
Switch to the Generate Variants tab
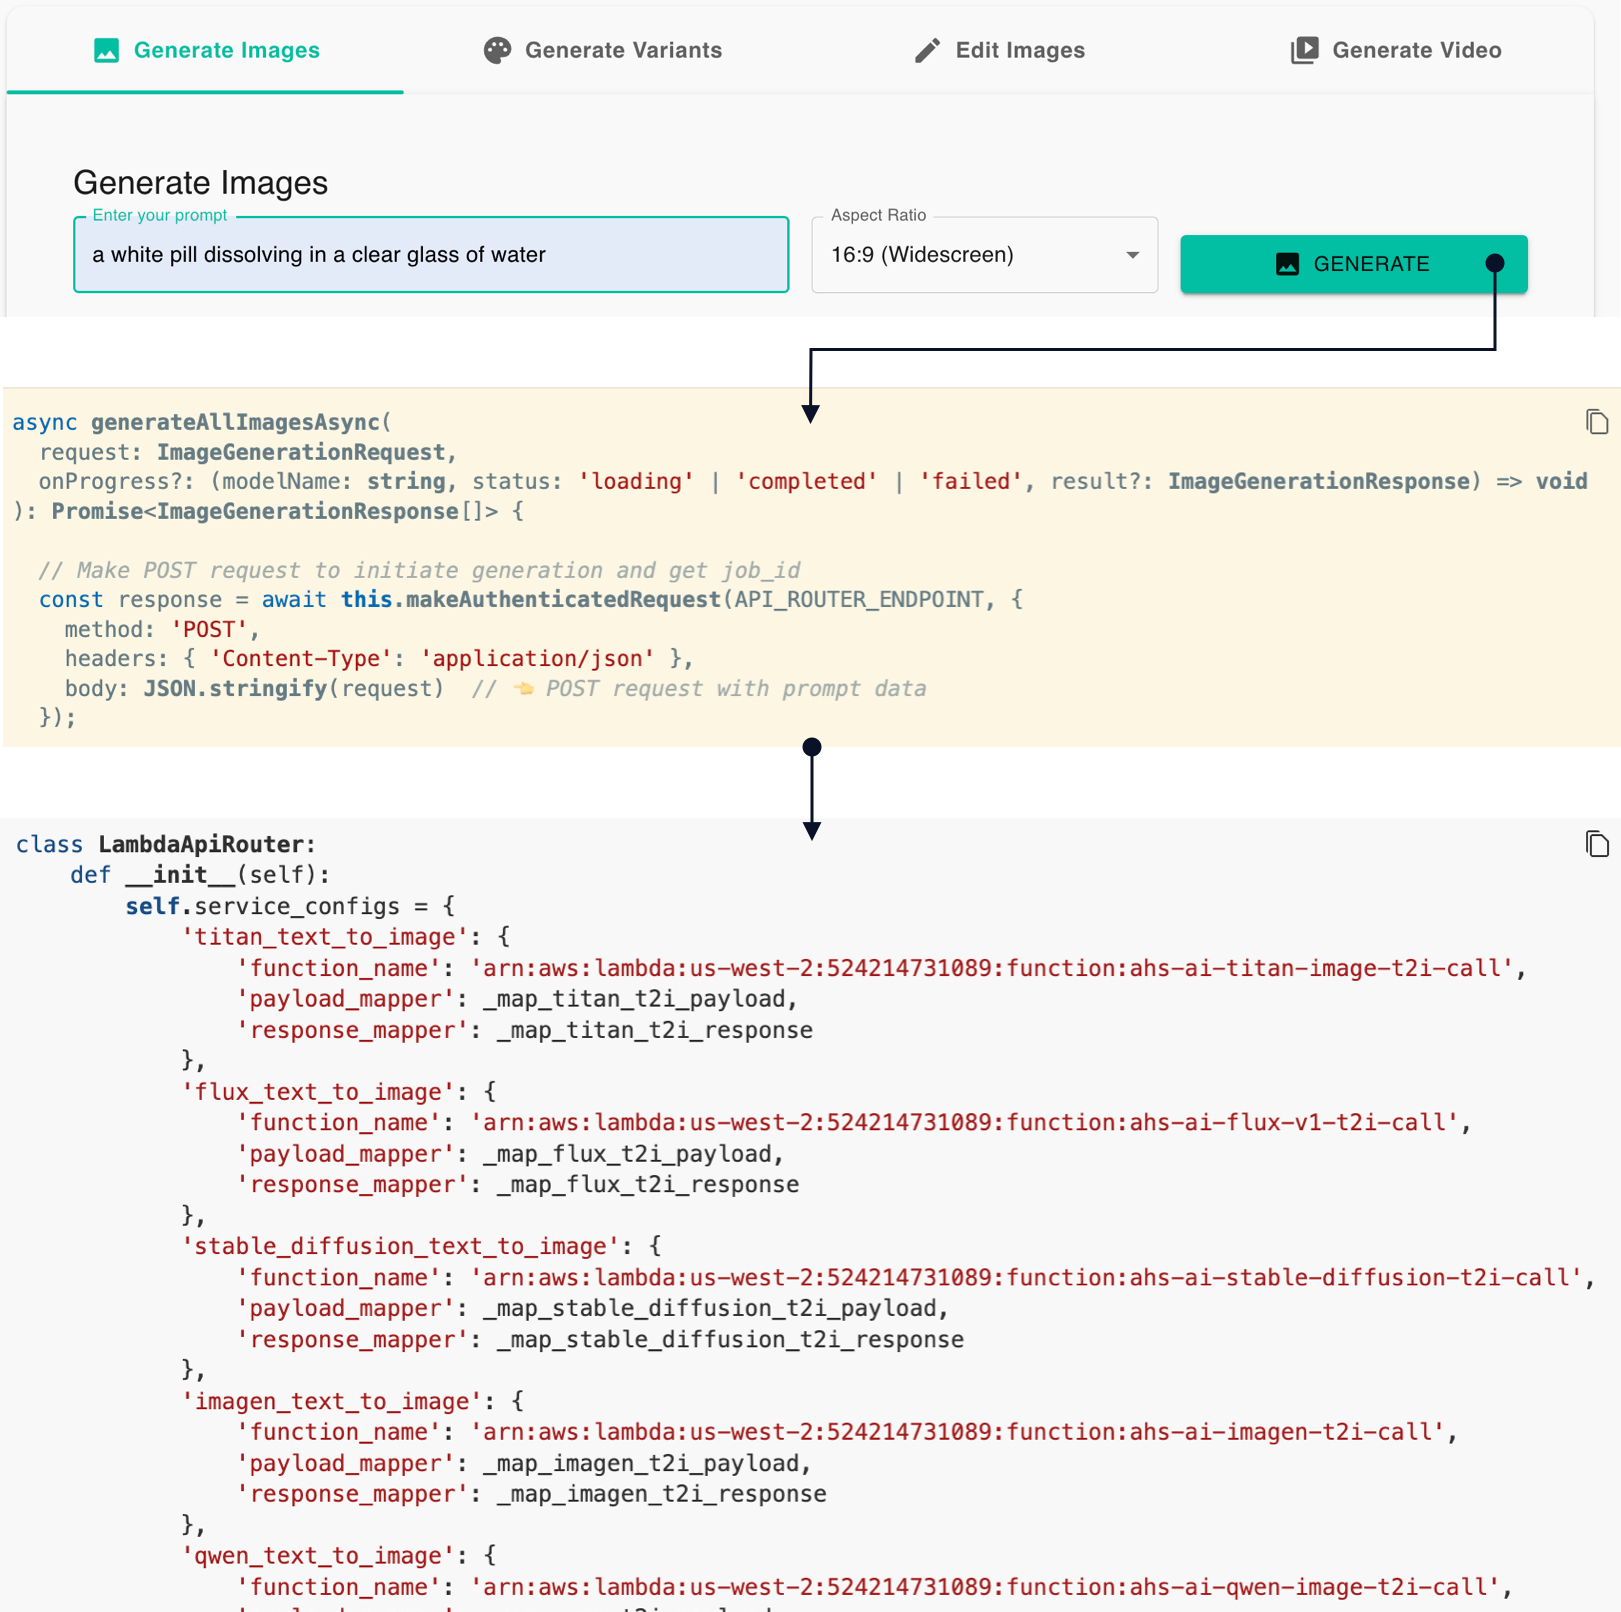pyautogui.click(x=622, y=50)
